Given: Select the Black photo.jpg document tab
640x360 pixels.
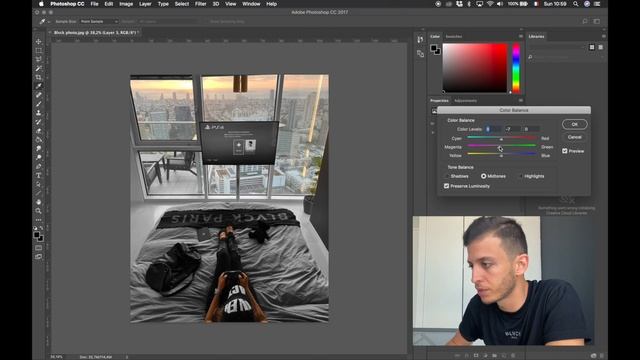Looking at the screenshot, I should point(94,32).
